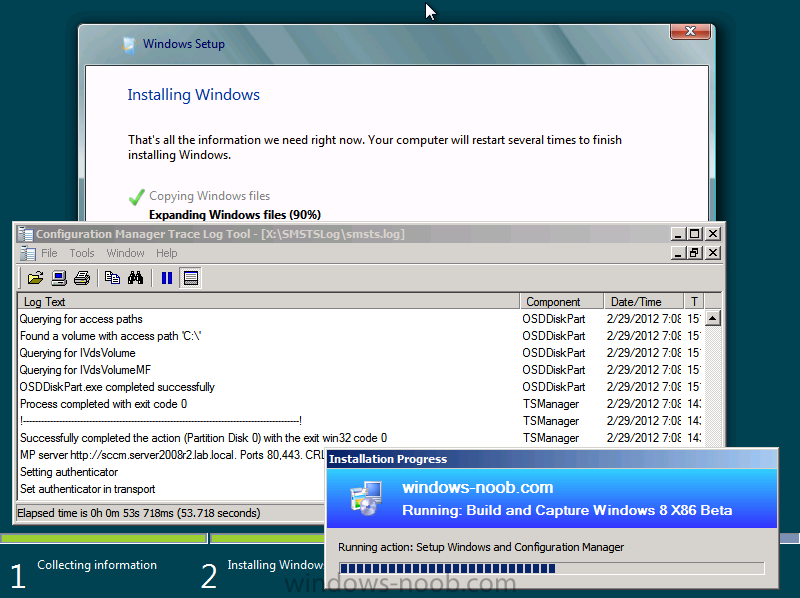Click OSDDiskPart component in 'Querying for access paths' row
The width and height of the screenshot is (800, 598).
554,319
